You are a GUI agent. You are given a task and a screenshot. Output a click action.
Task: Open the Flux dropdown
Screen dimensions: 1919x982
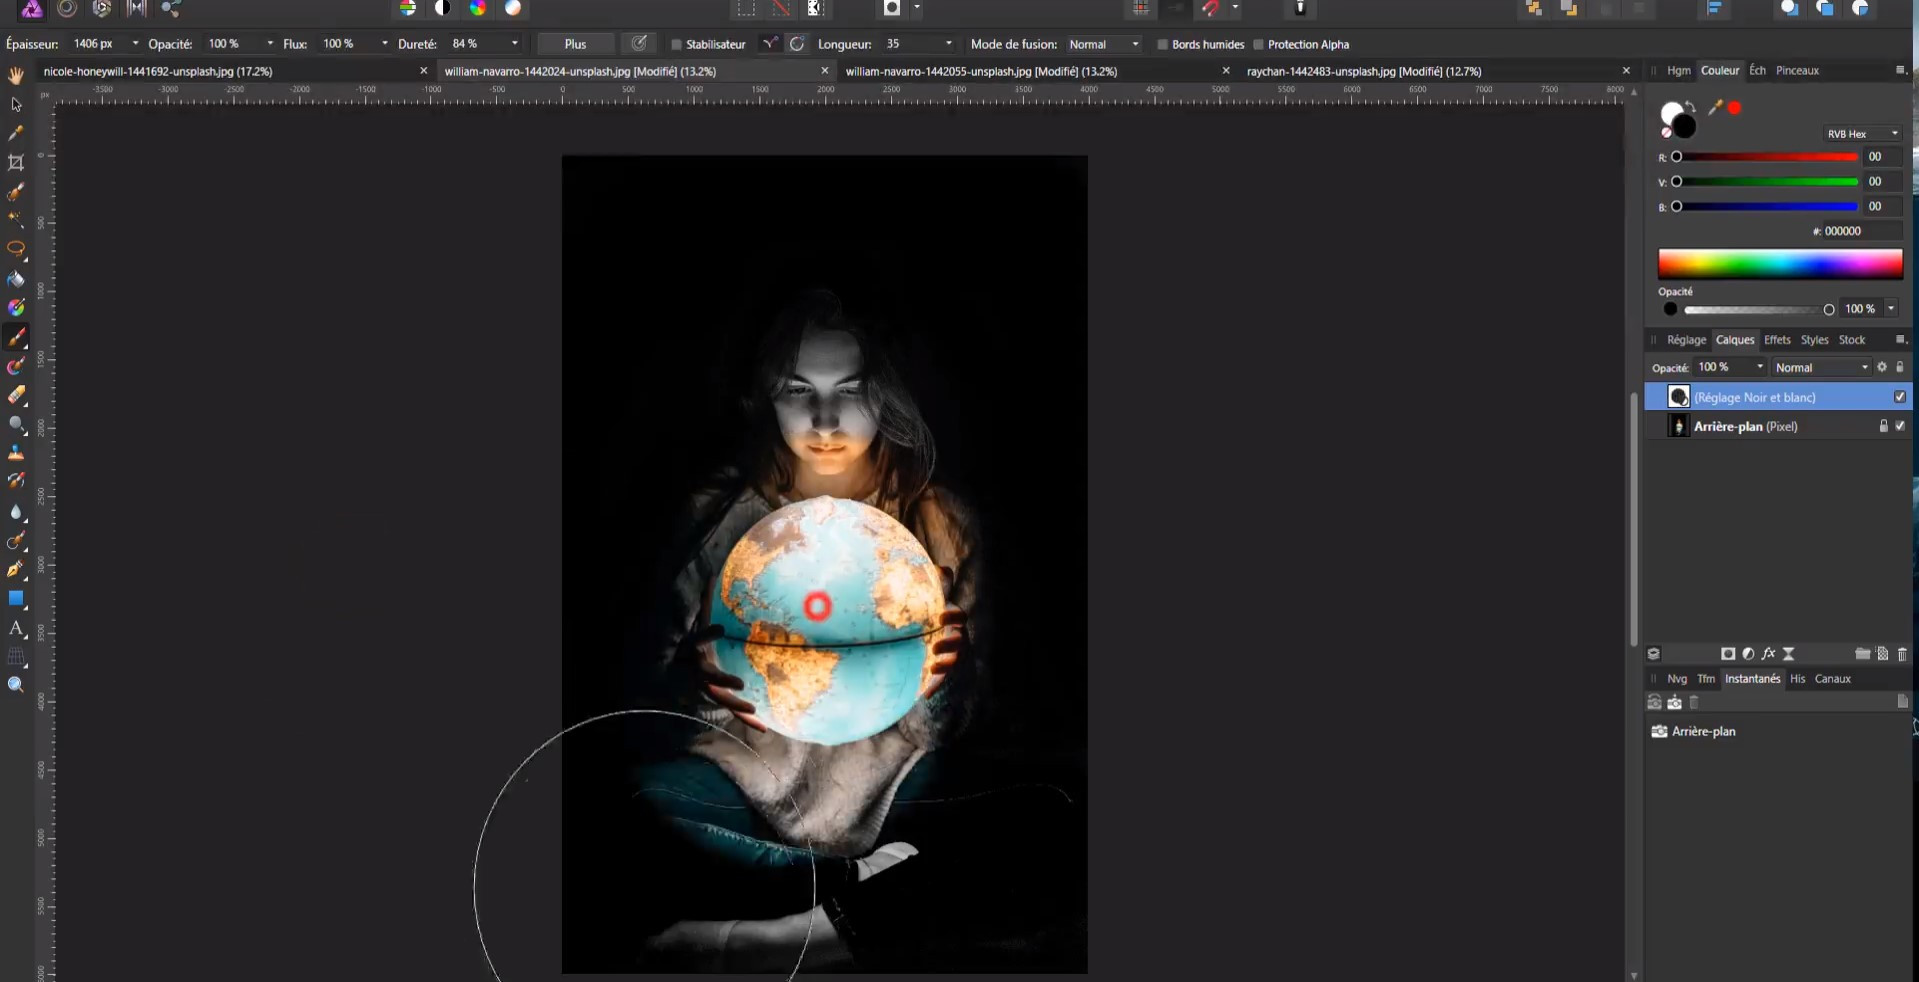[x=384, y=44]
